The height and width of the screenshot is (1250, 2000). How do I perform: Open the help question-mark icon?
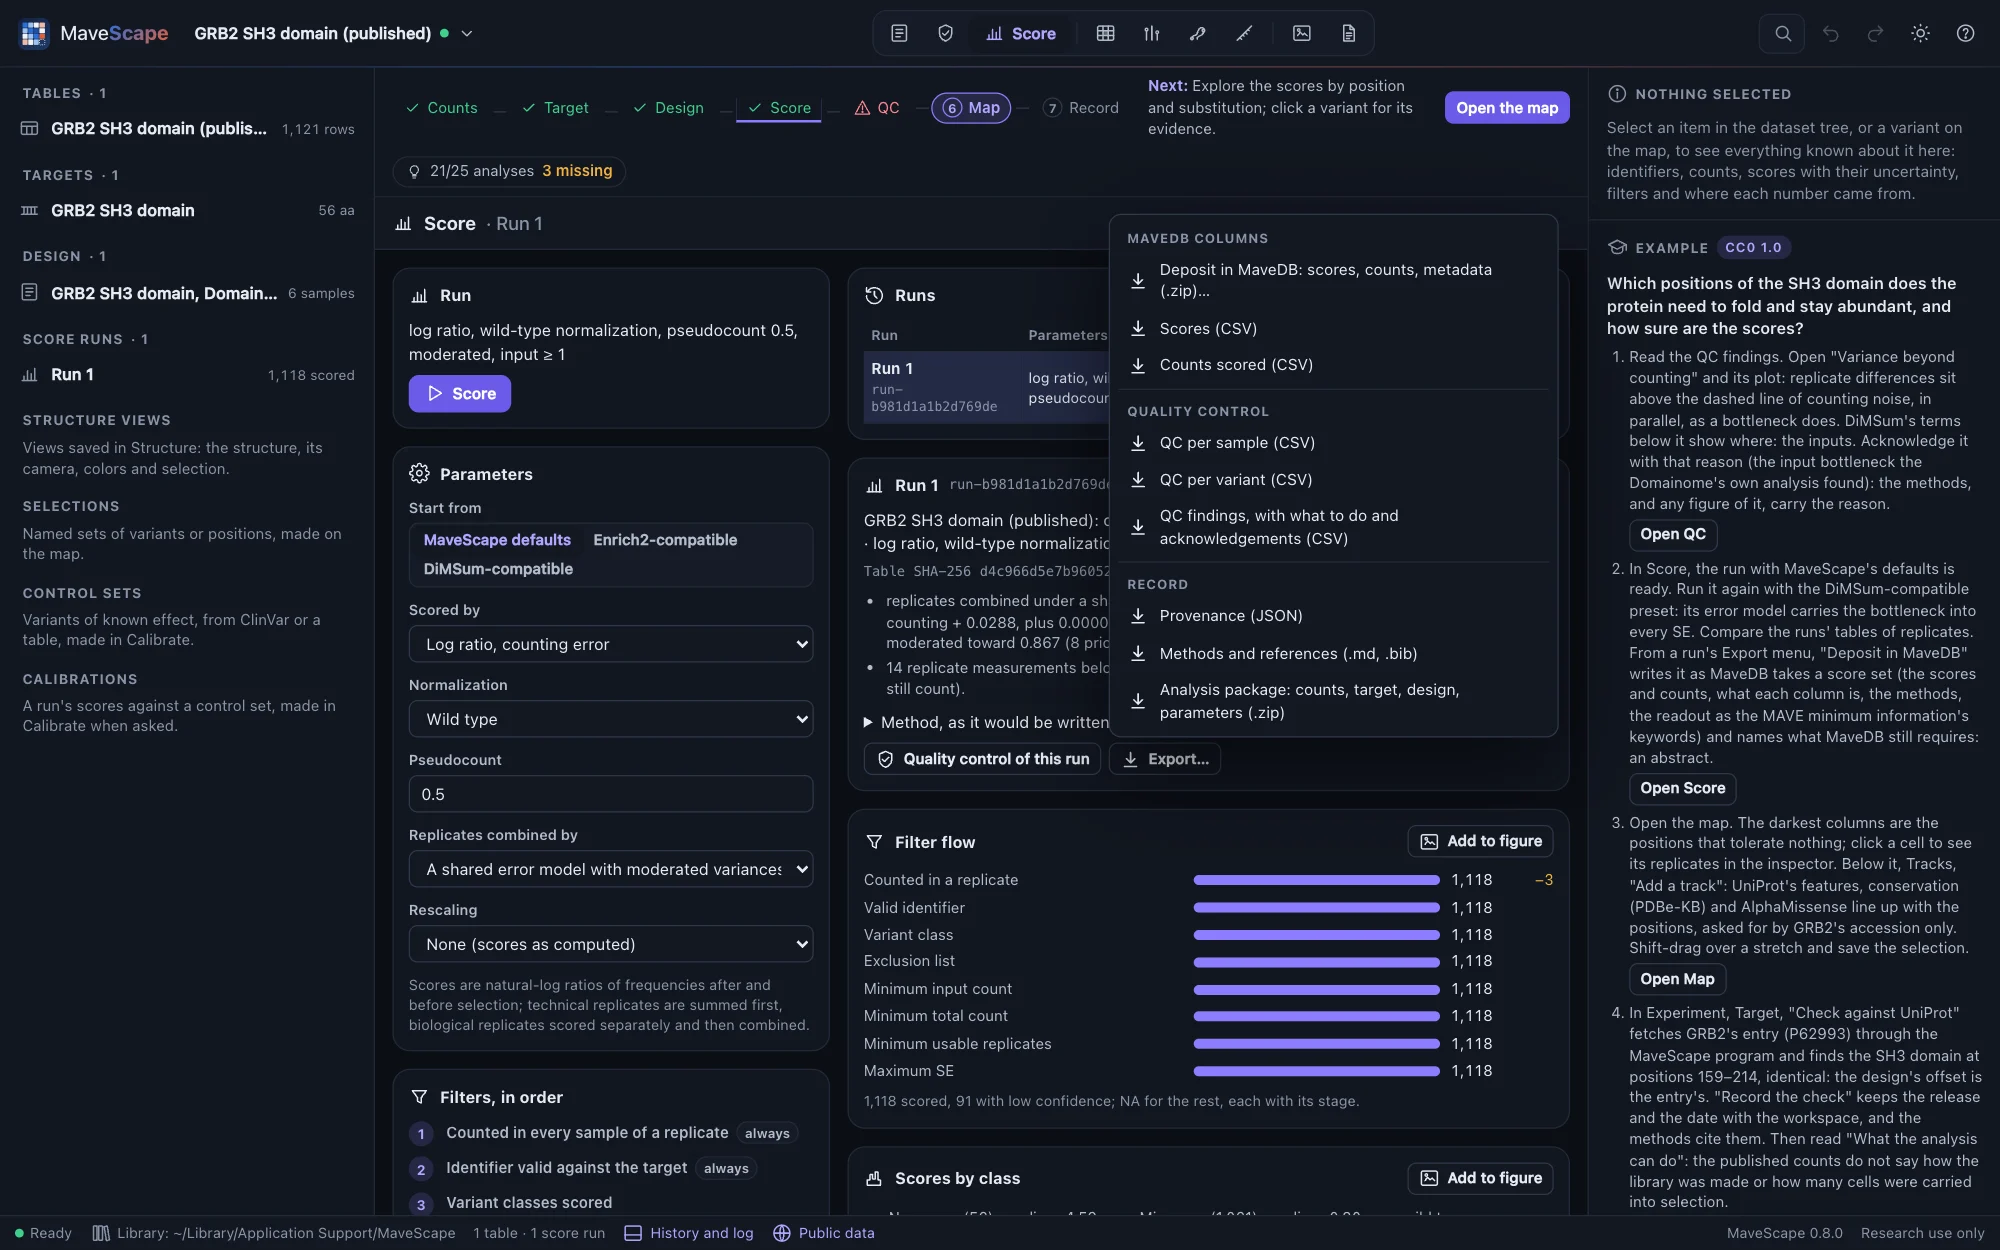(x=1965, y=33)
